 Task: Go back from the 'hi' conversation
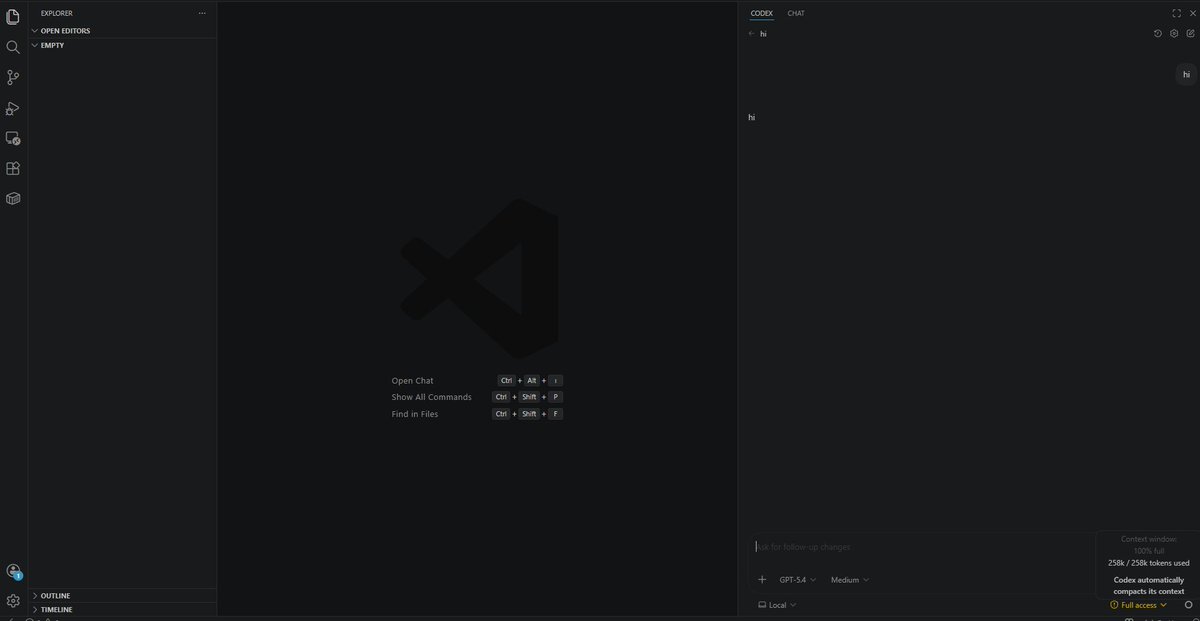[x=751, y=33]
